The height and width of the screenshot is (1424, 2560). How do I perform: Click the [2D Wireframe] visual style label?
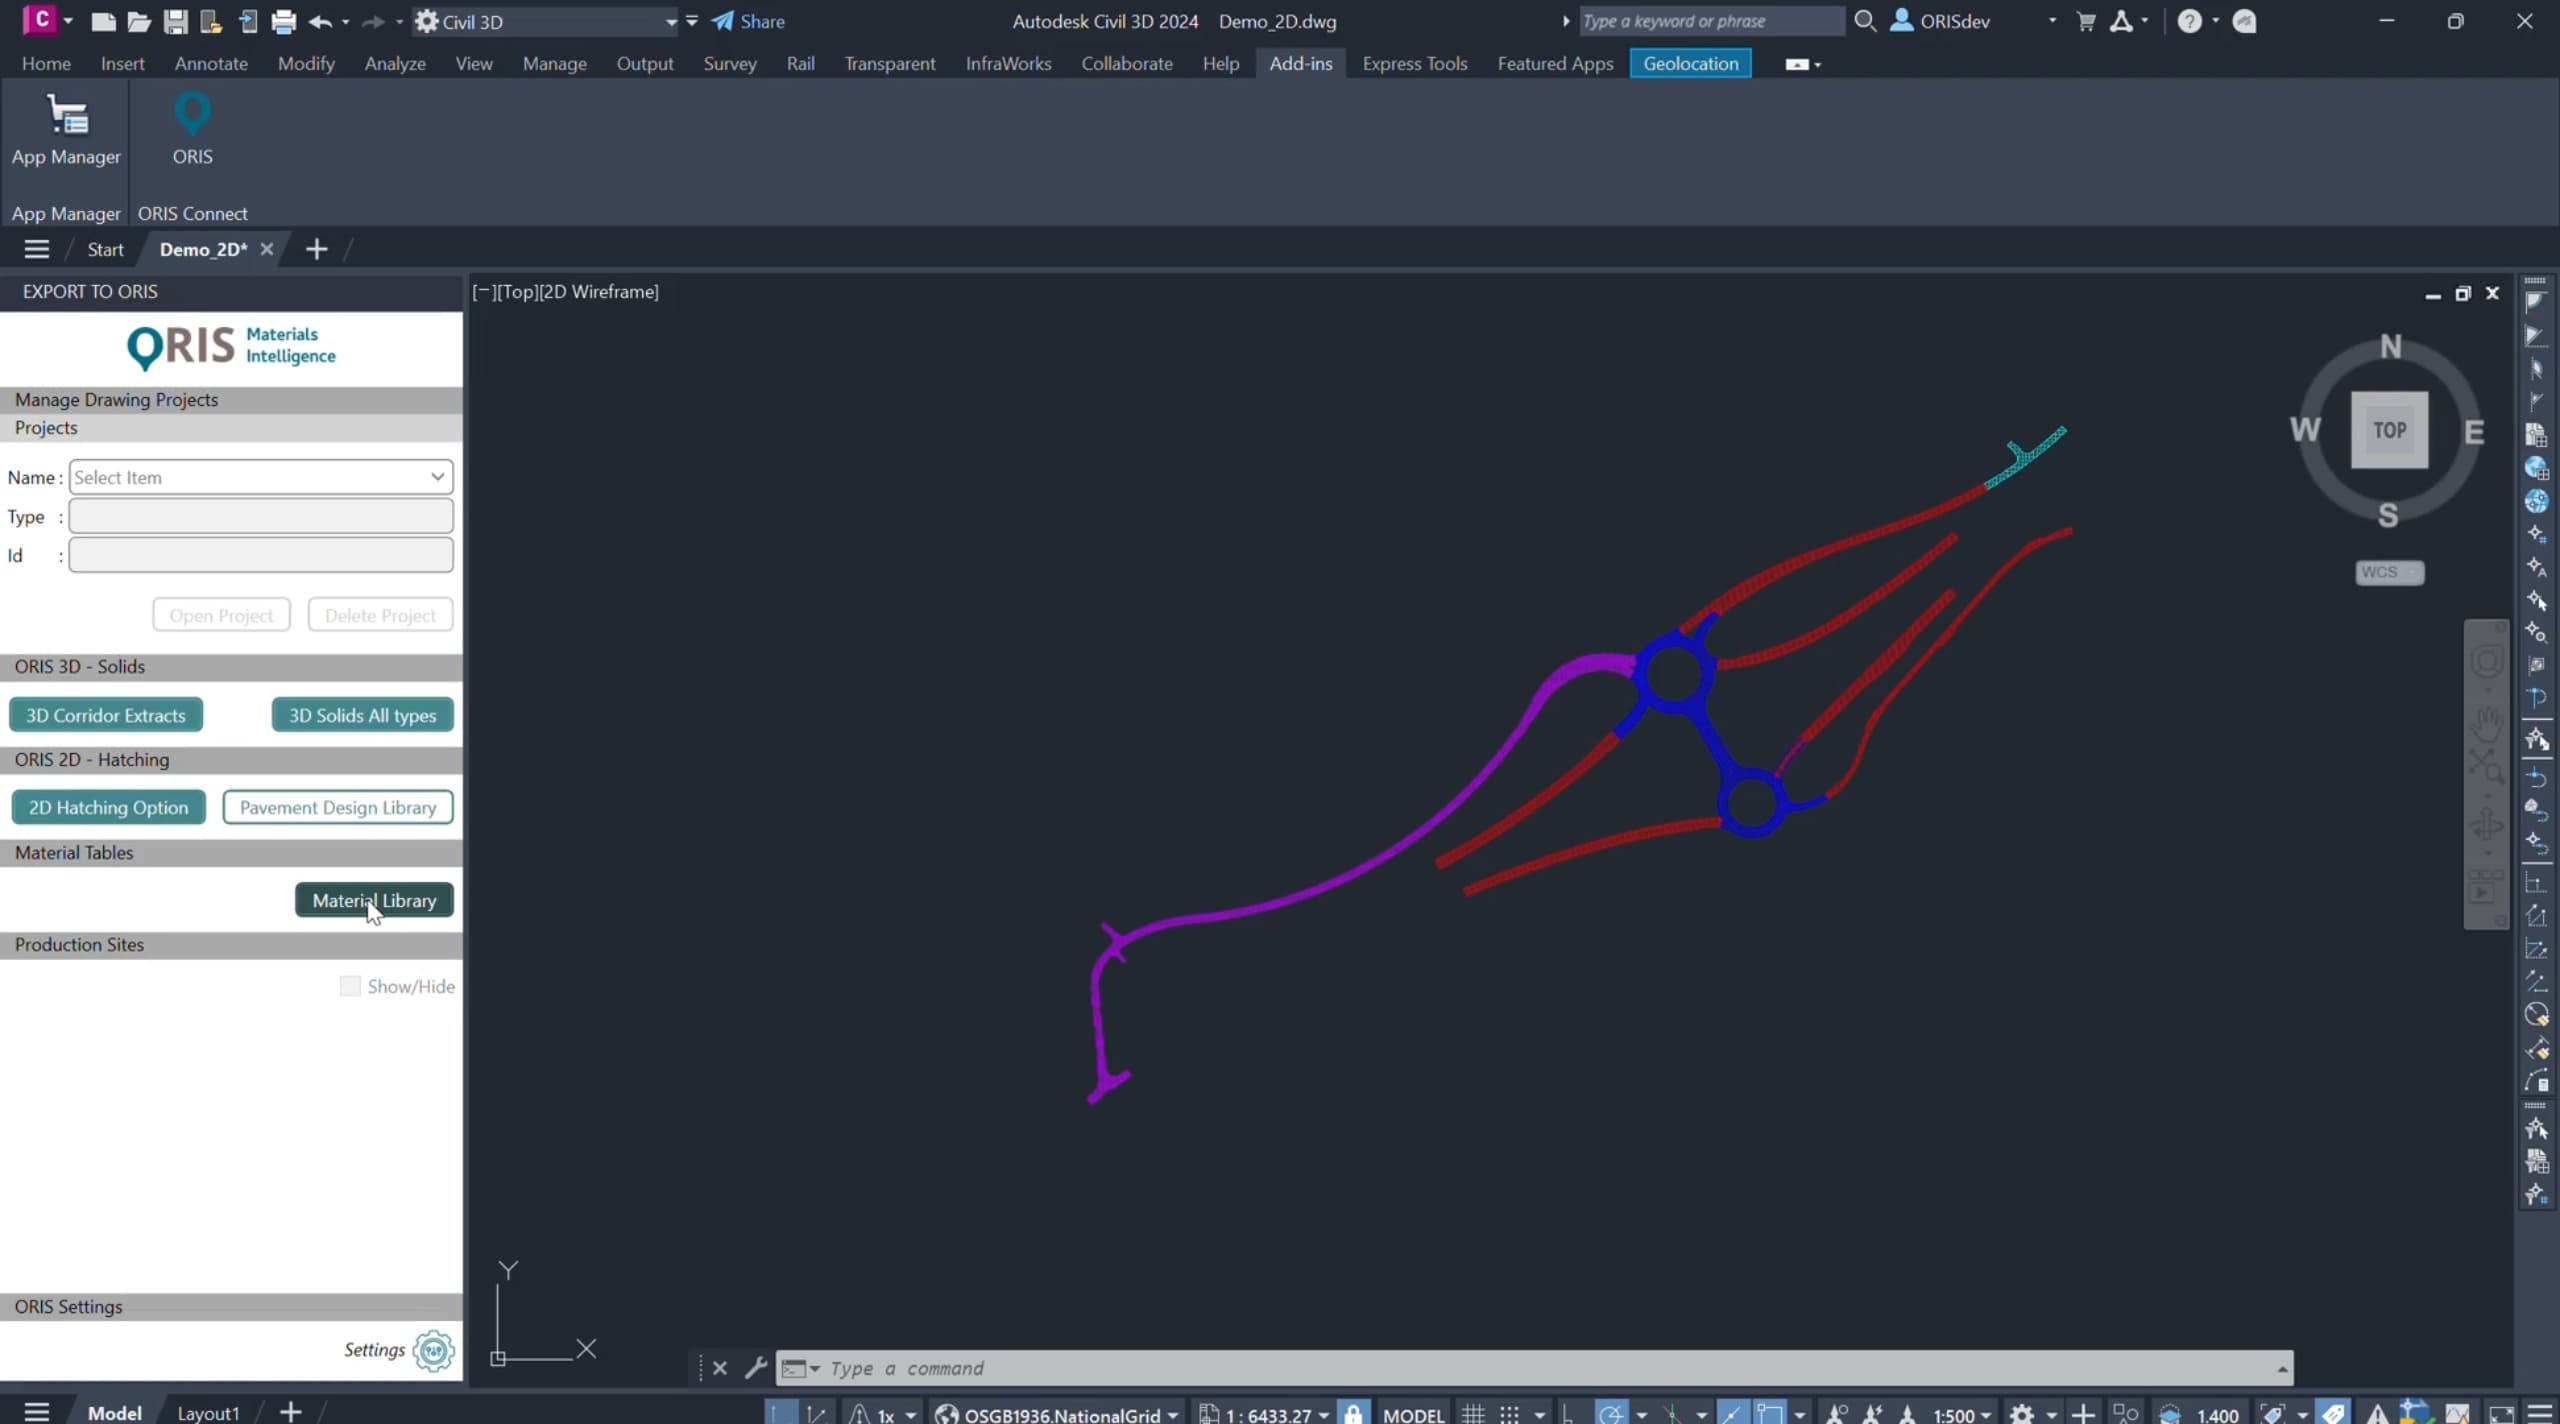tap(599, 291)
